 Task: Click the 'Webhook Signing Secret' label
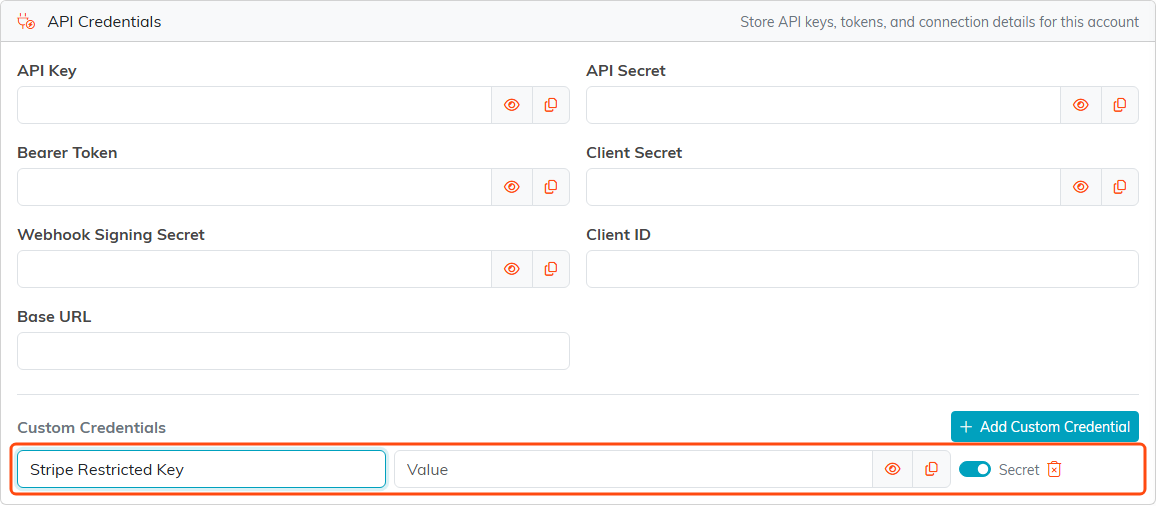click(111, 235)
